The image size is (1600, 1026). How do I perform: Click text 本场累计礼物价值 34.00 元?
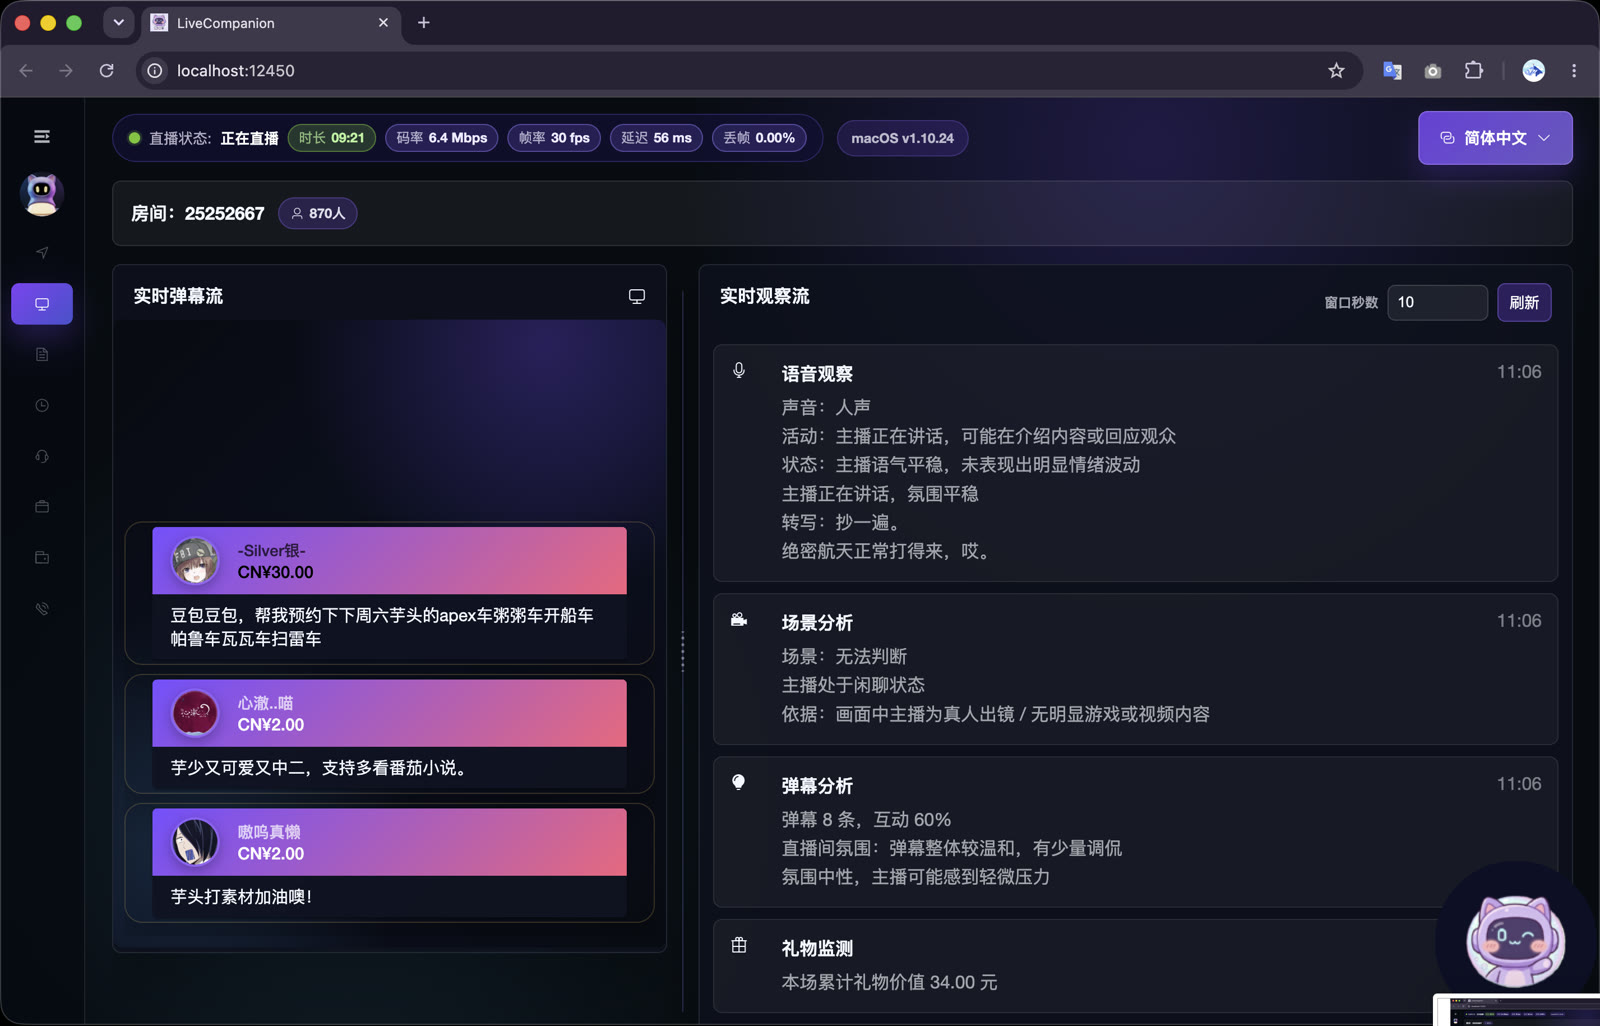(889, 982)
